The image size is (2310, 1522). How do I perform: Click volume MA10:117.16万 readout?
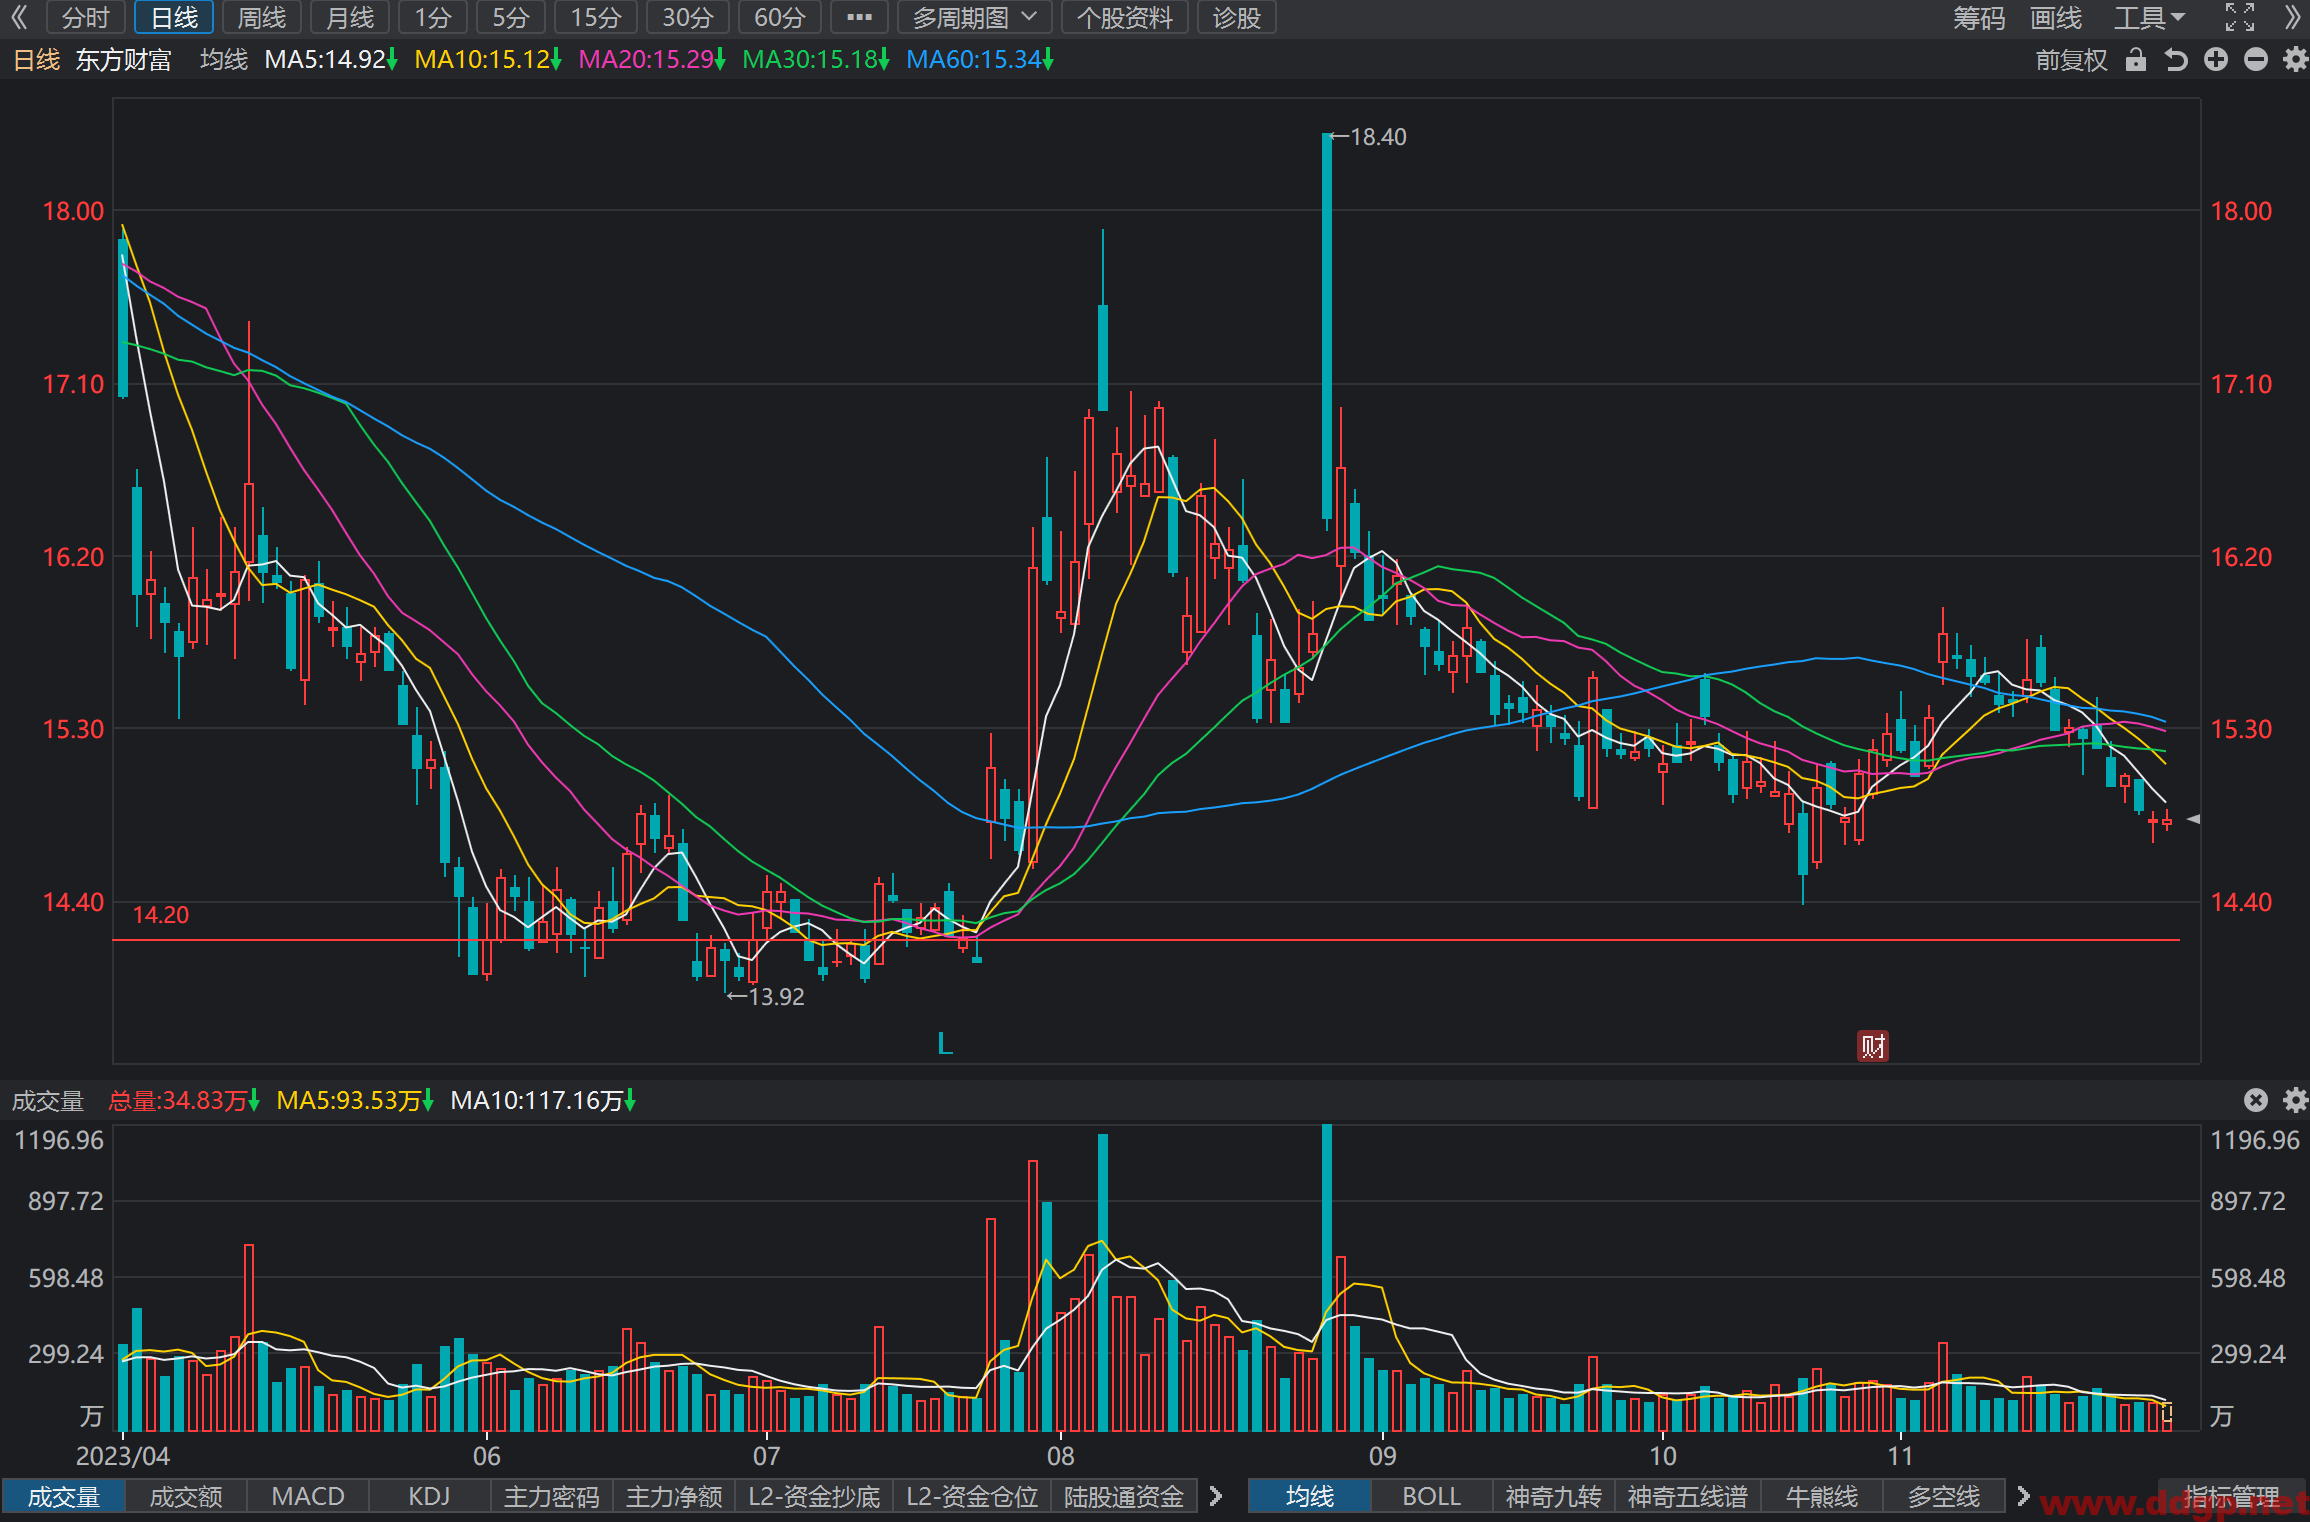click(543, 1101)
